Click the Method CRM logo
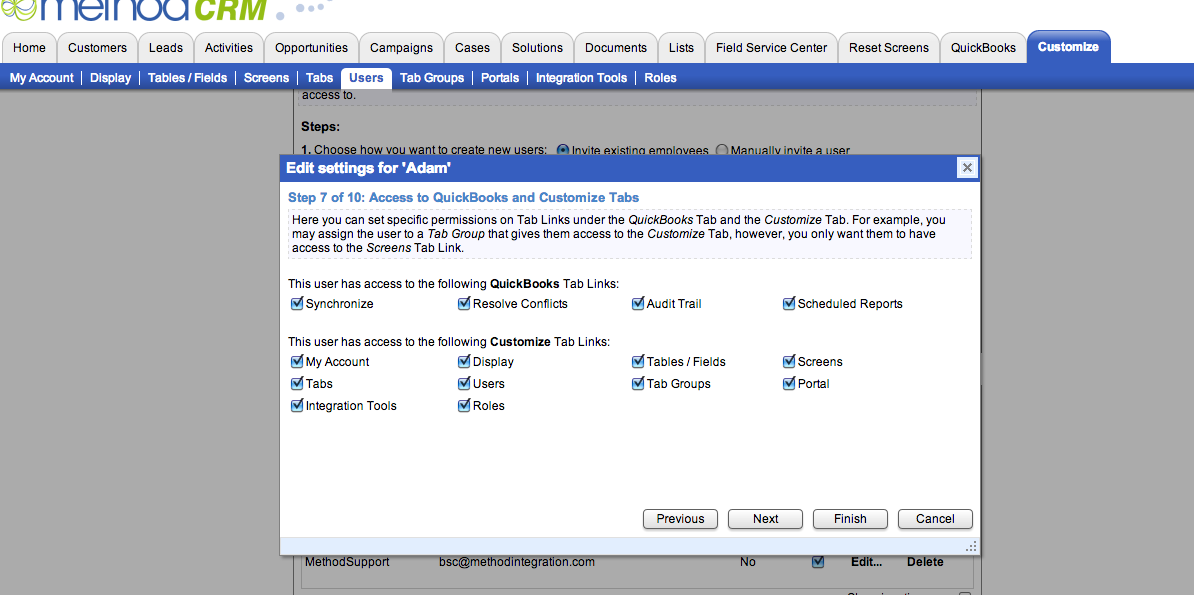 pyautogui.click(x=134, y=10)
